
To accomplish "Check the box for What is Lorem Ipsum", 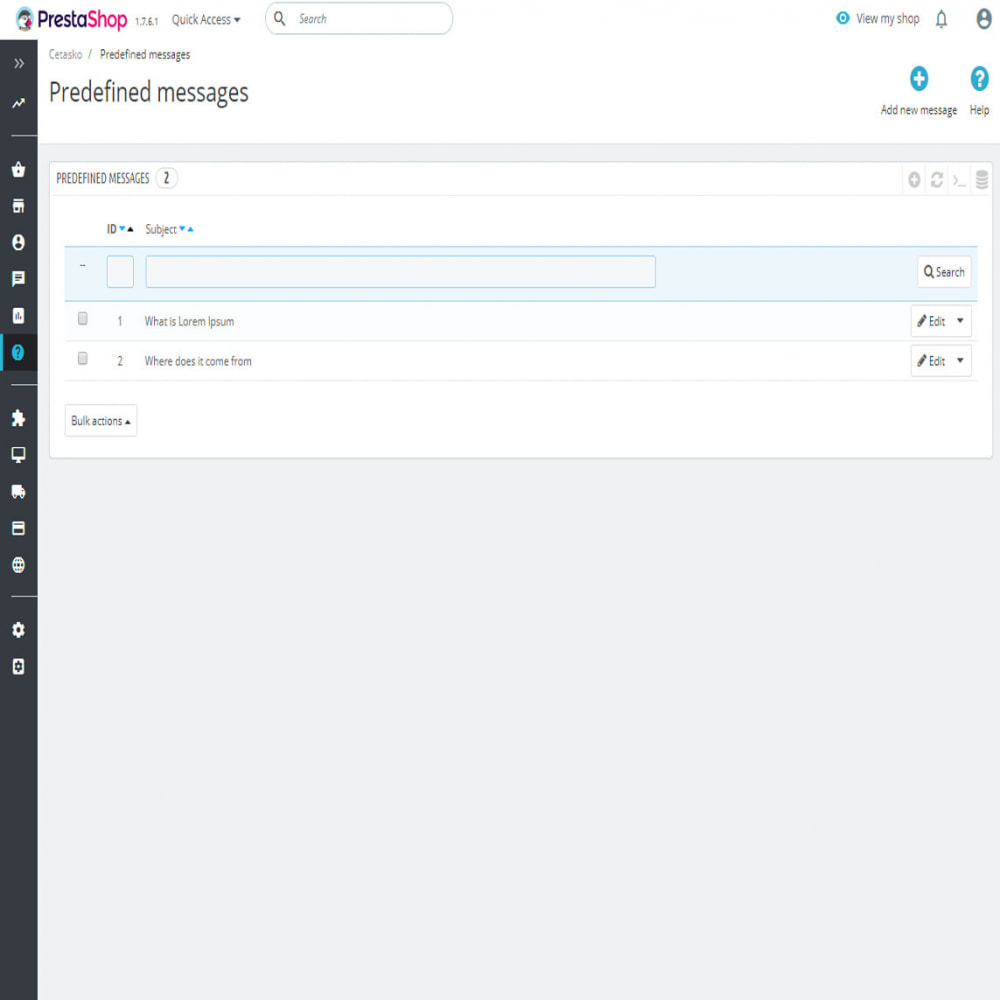I will click(83, 318).
